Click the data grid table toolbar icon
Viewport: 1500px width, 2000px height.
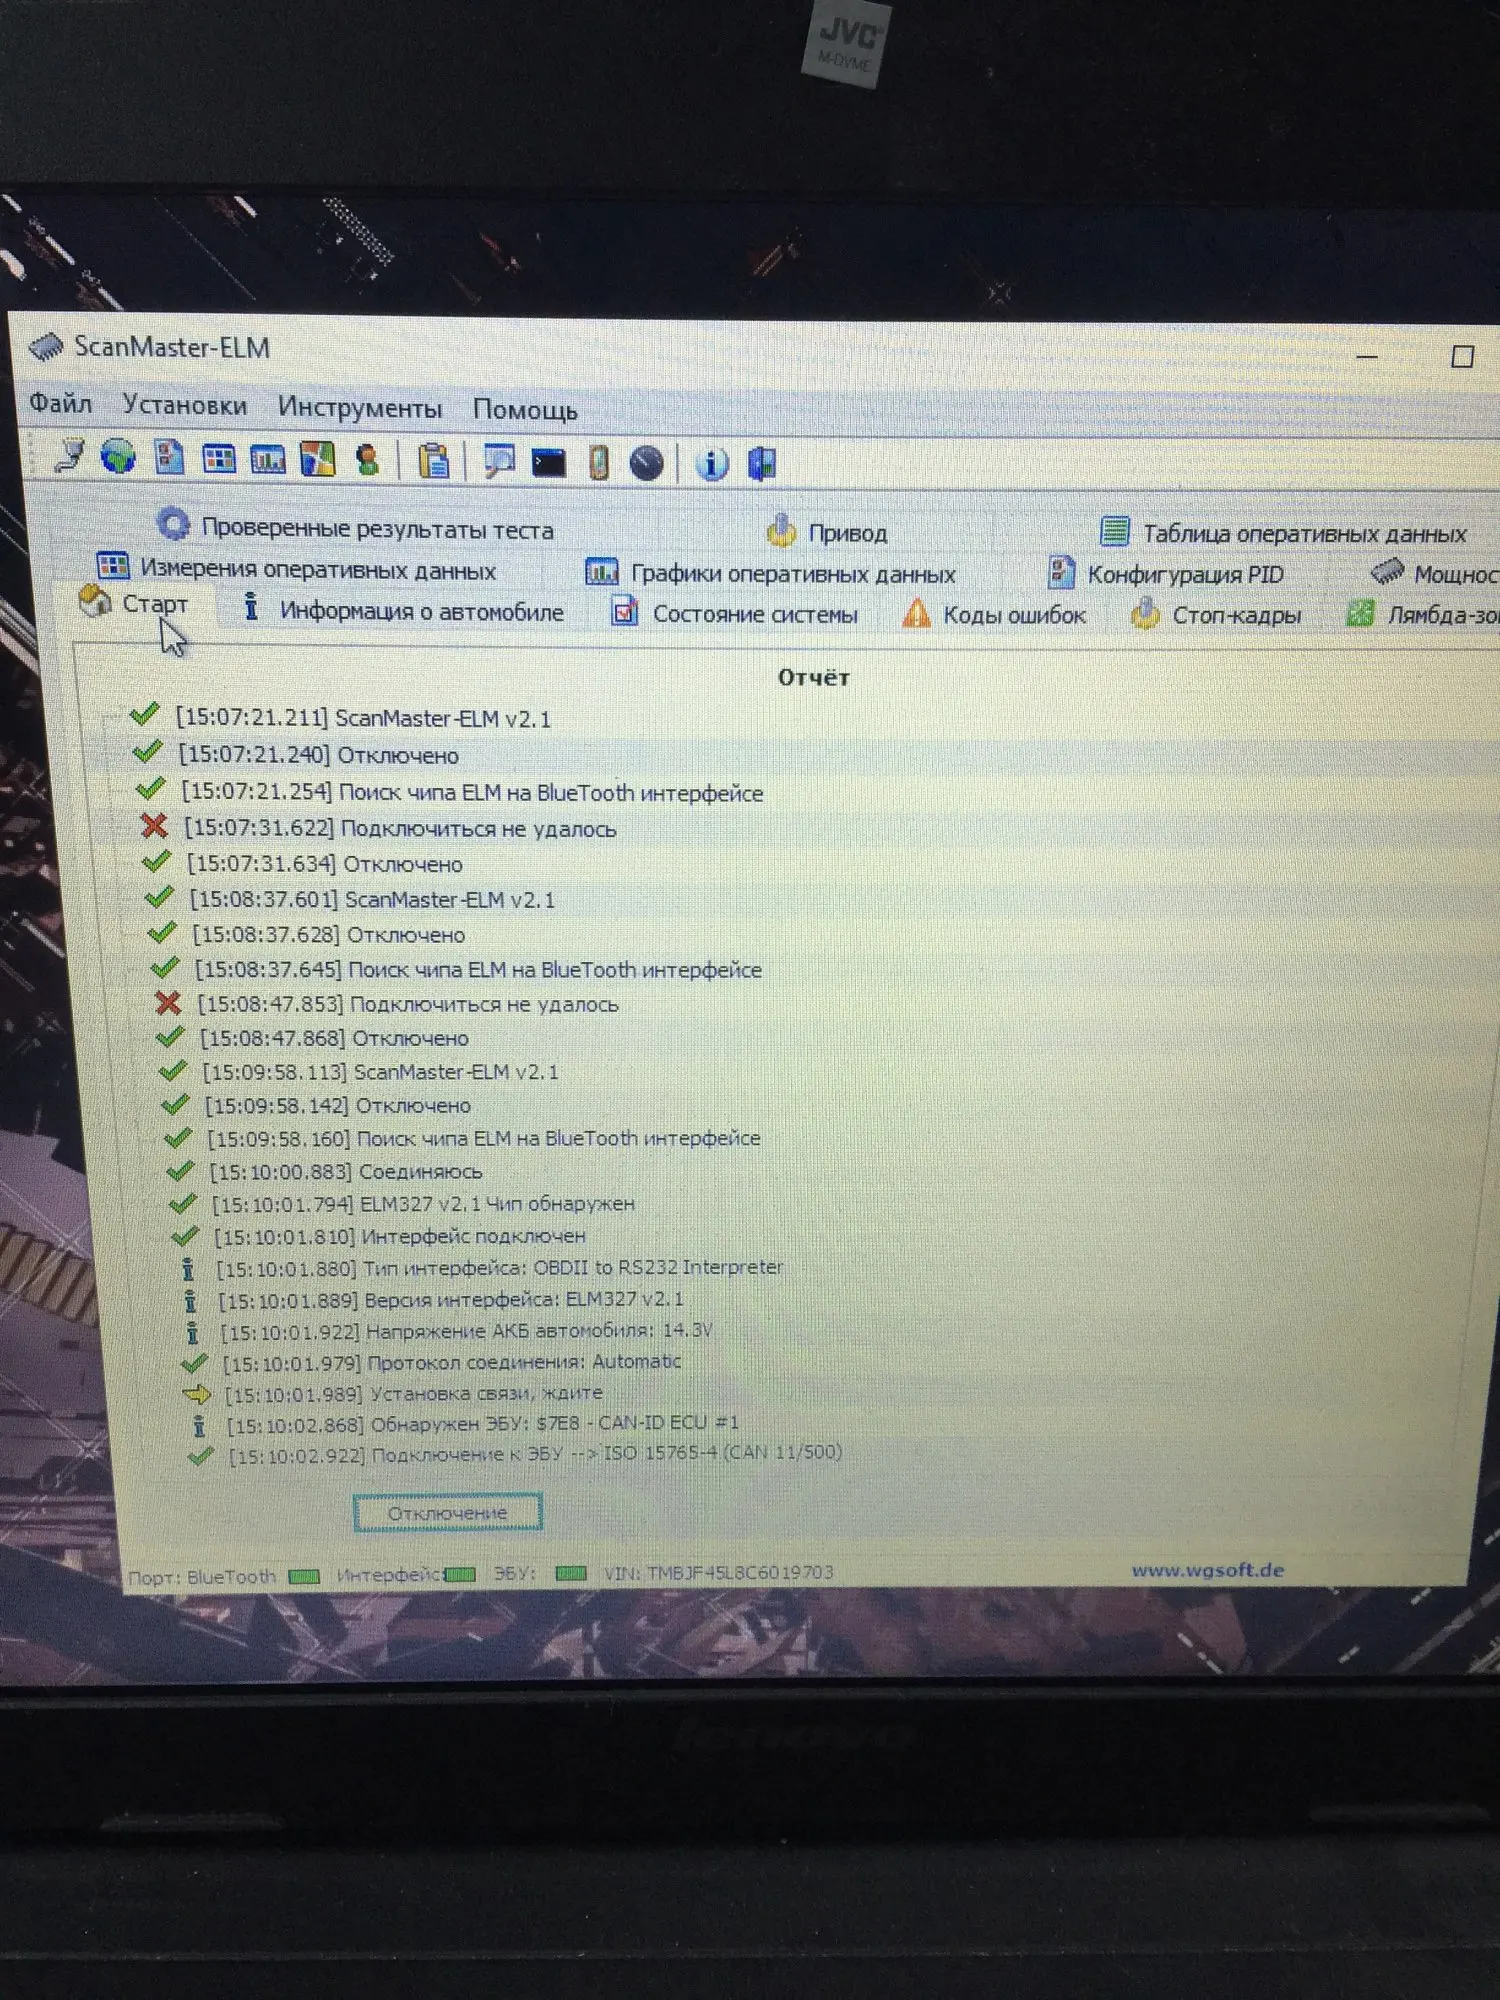pyautogui.click(x=218, y=459)
